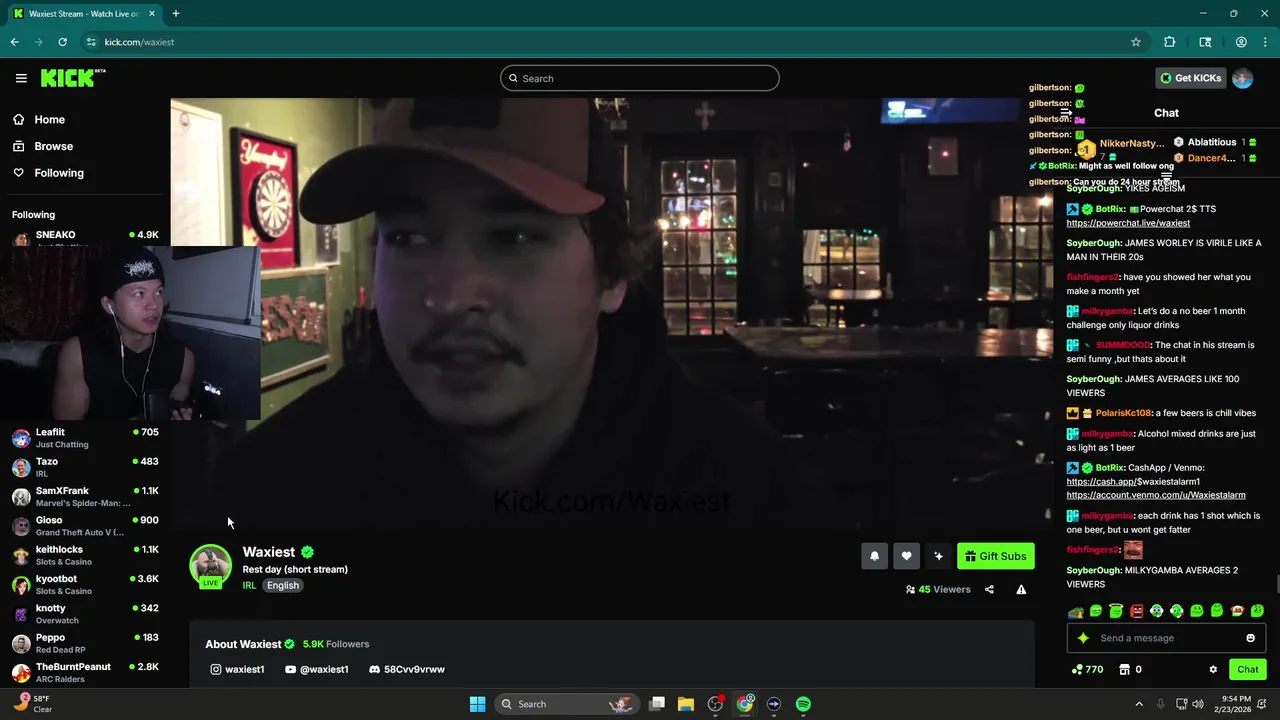Screen dimensions: 1280x720
Task: Open the Kick hamburger menu
Action: (21, 78)
